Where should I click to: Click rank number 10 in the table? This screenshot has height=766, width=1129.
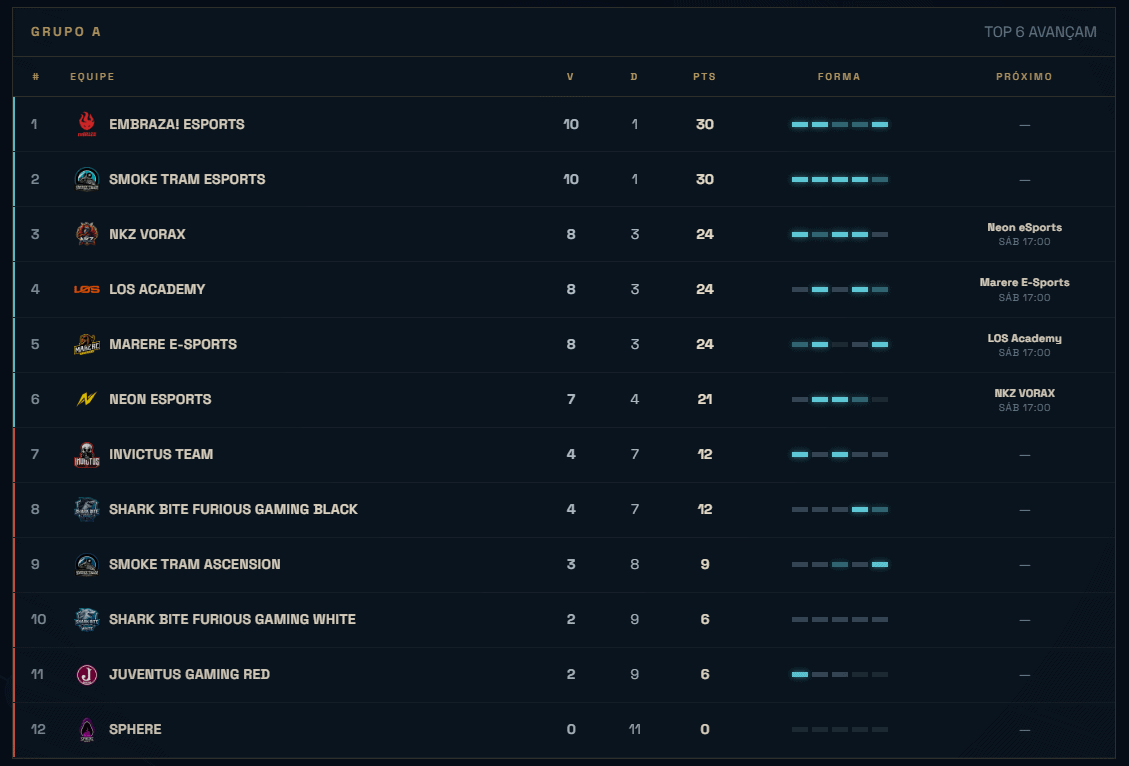(x=38, y=619)
